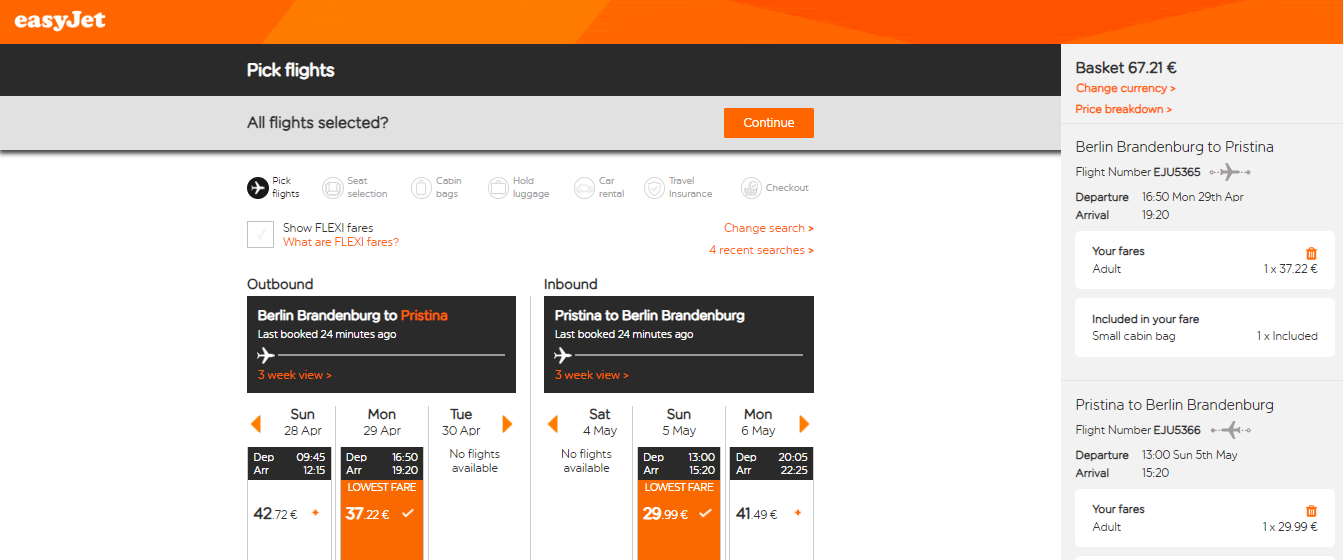Image resolution: width=1343 pixels, height=560 pixels.
Task: Show earlier outbound dates with the left arrow
Action: pyautogui.click(x=256, y=424)
